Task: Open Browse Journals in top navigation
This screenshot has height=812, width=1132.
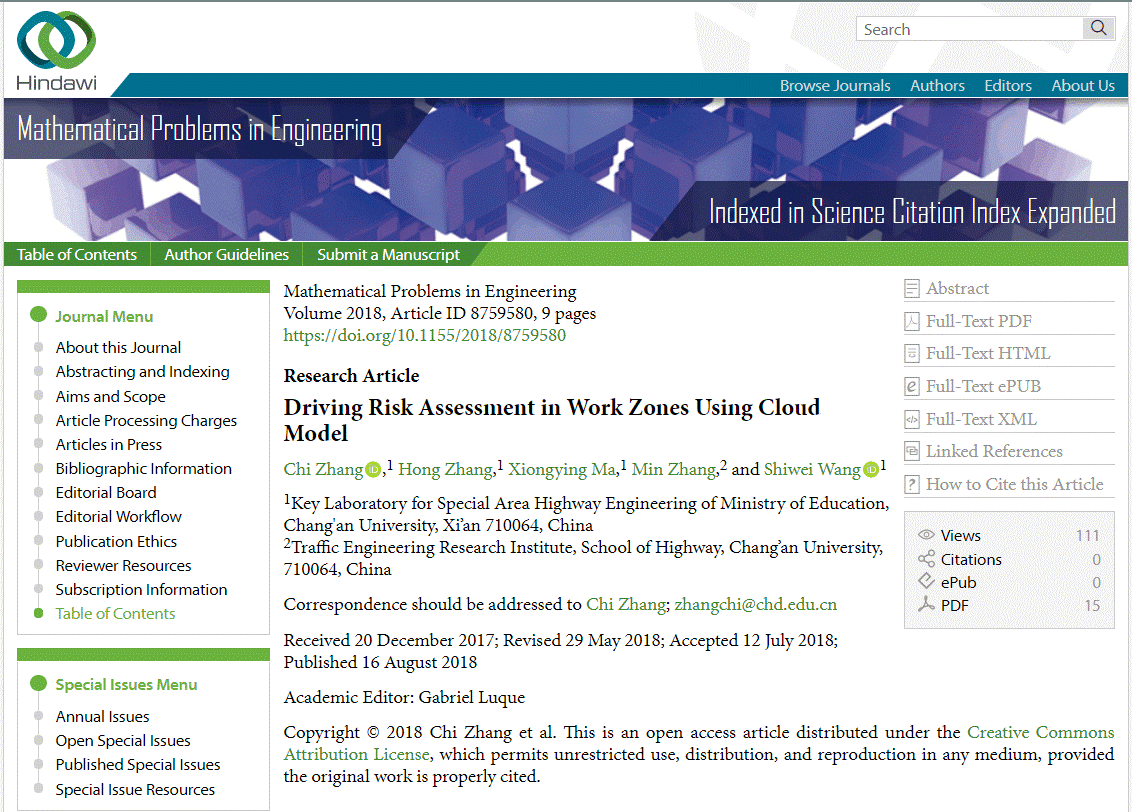Action: click(835, 85)
